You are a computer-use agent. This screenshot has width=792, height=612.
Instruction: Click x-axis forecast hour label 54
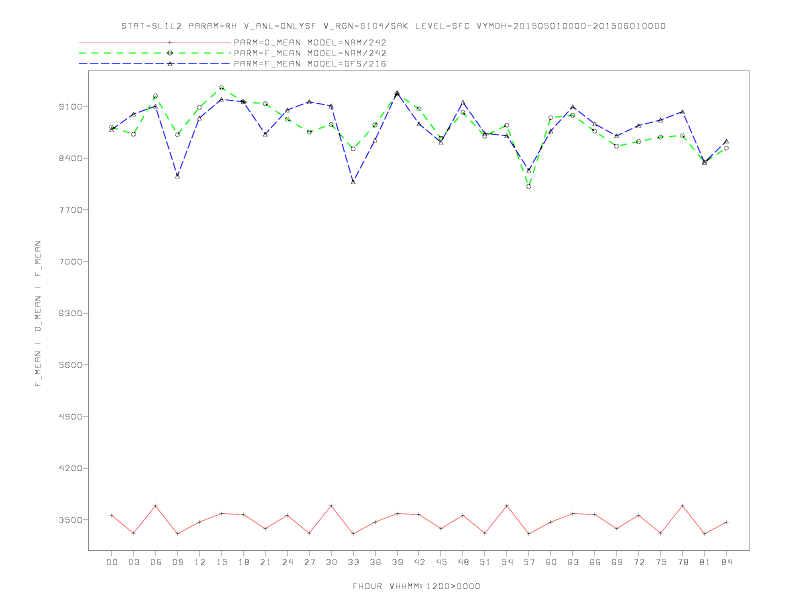point(507,562)
